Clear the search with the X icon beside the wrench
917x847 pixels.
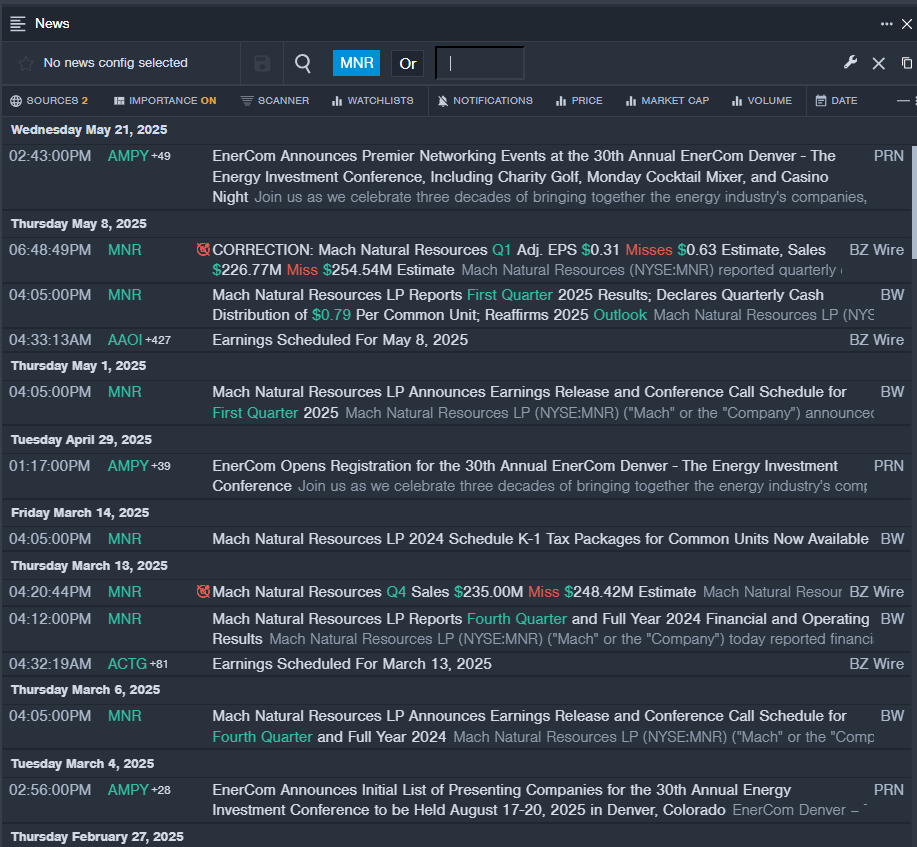click(x=878, y=63)
